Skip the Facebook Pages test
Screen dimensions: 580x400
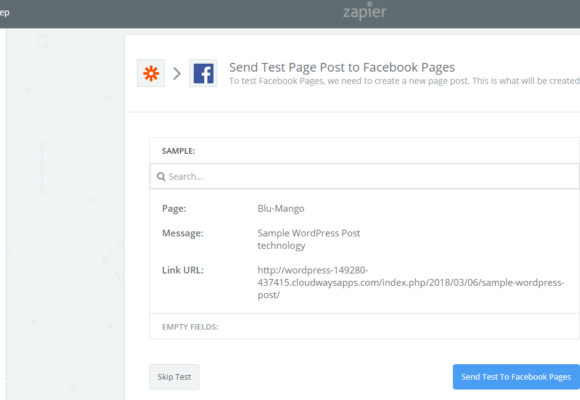coord(174,377)
